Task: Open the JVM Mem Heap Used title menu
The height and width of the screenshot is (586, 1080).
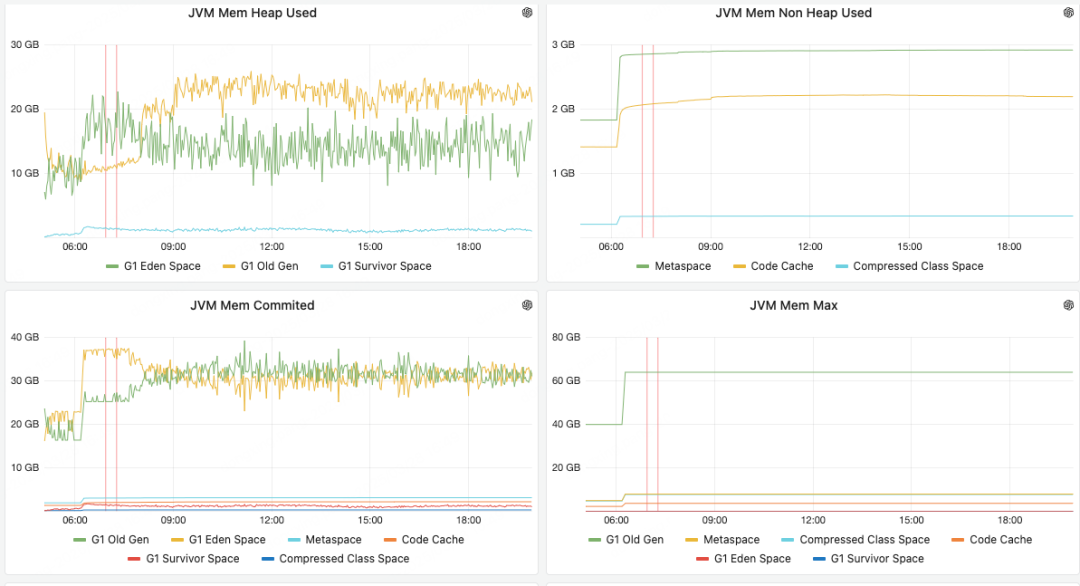Action: tap(252, 13)
